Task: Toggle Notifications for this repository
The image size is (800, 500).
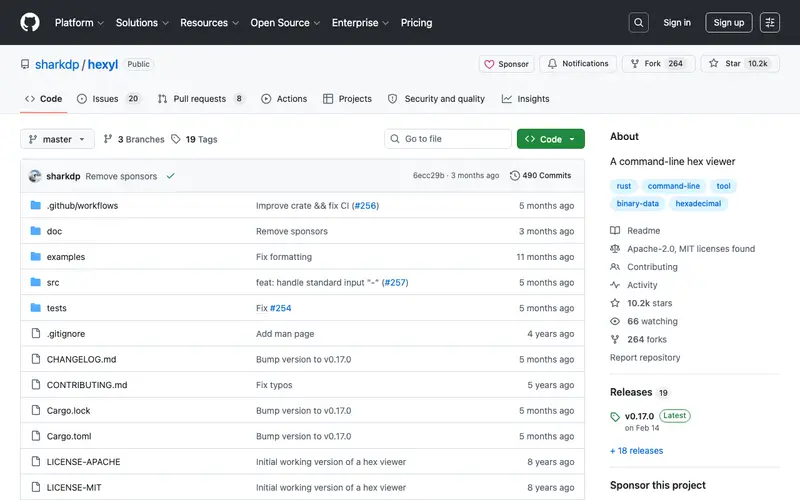Action: (578, 64)
